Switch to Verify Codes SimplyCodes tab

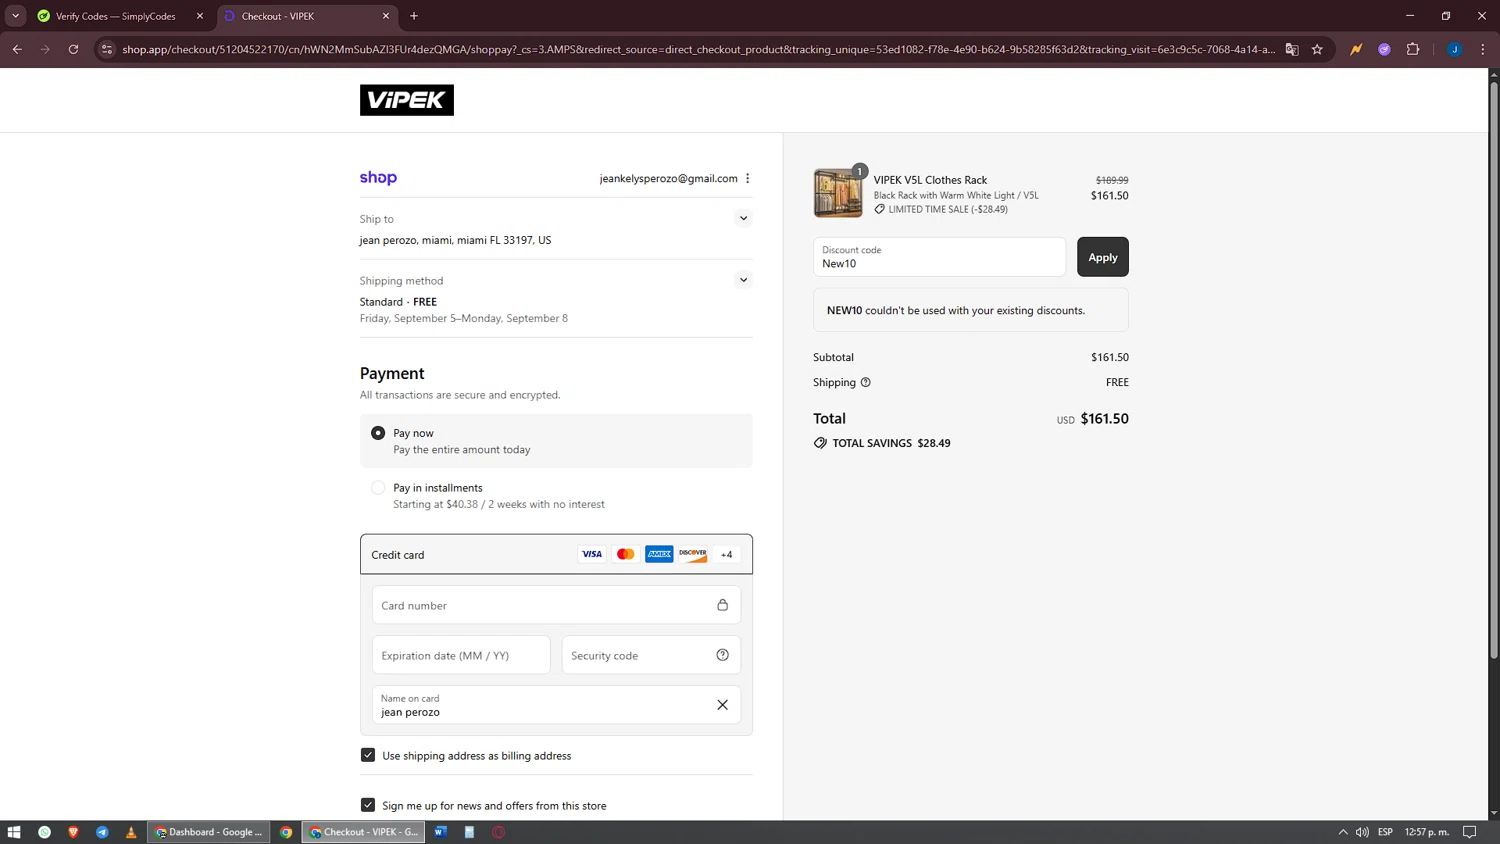(x=116, y=16)
